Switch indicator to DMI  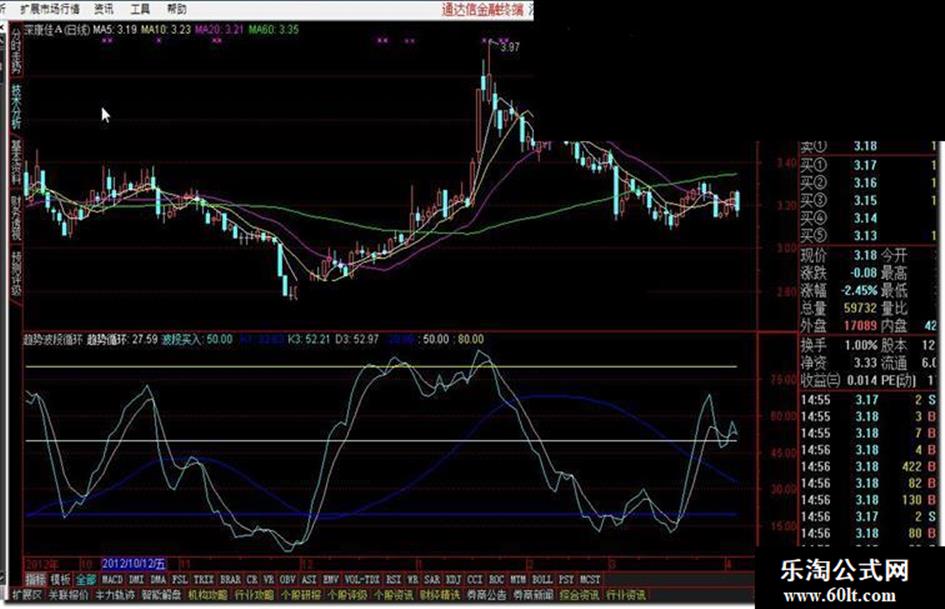click(136, 579)
